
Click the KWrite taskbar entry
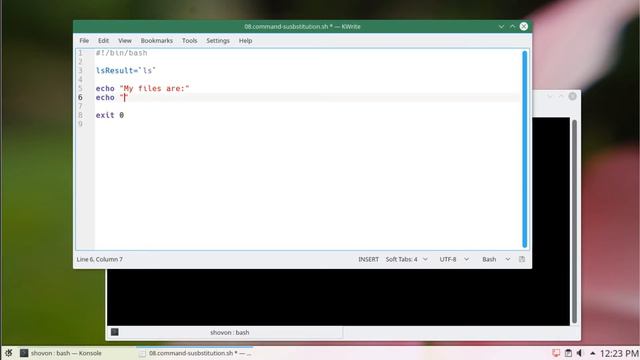pos(195,353)
